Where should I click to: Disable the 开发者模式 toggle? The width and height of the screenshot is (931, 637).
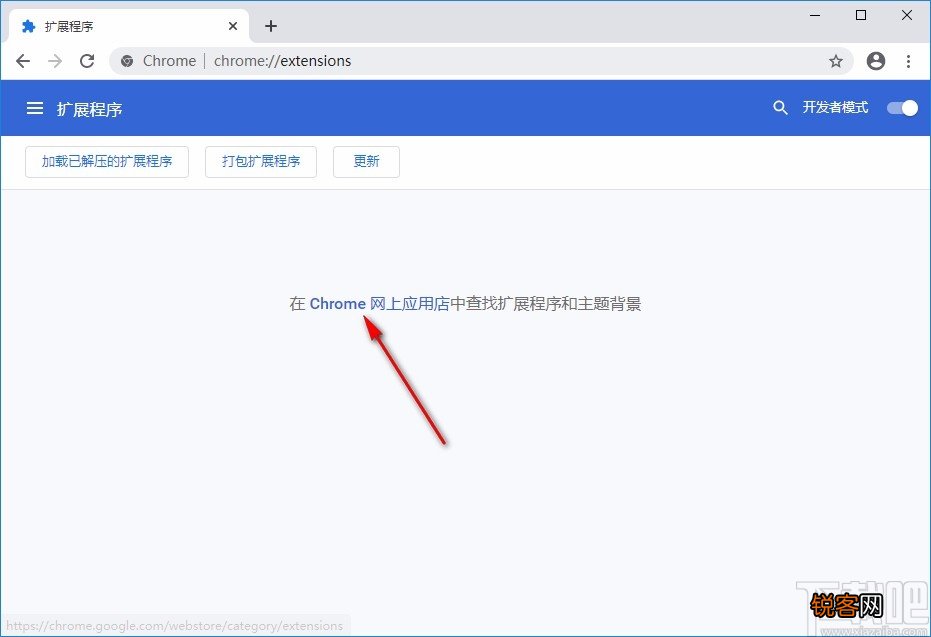tap(902, 107)
